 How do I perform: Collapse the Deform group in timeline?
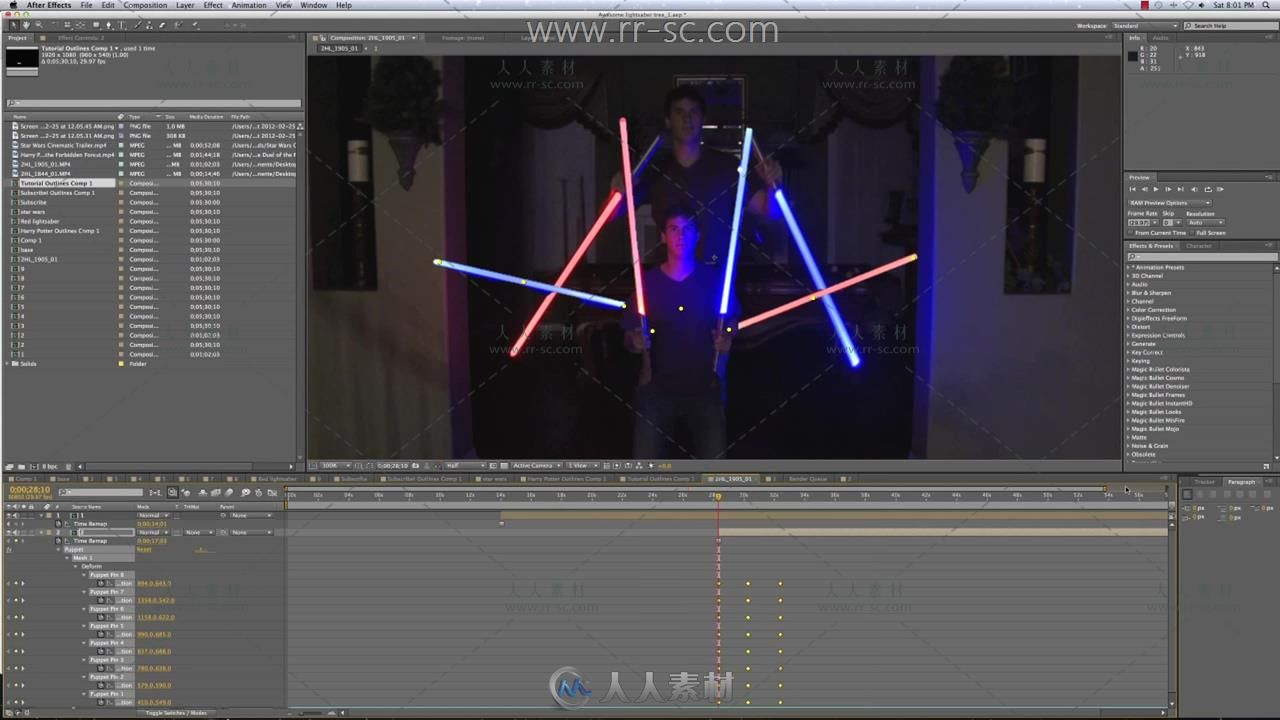[75, 566]
